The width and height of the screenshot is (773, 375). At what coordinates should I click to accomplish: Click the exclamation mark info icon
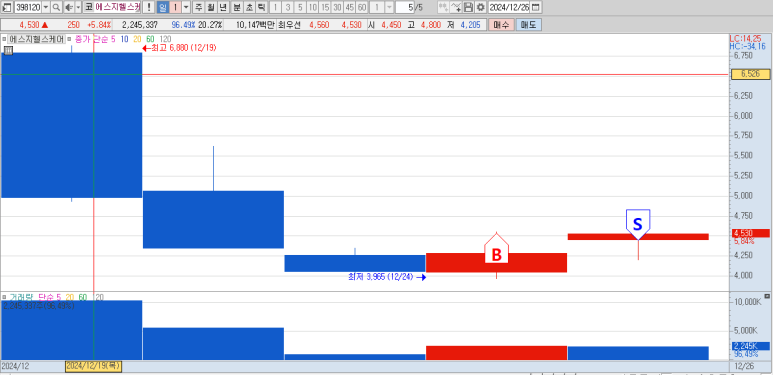148,7
